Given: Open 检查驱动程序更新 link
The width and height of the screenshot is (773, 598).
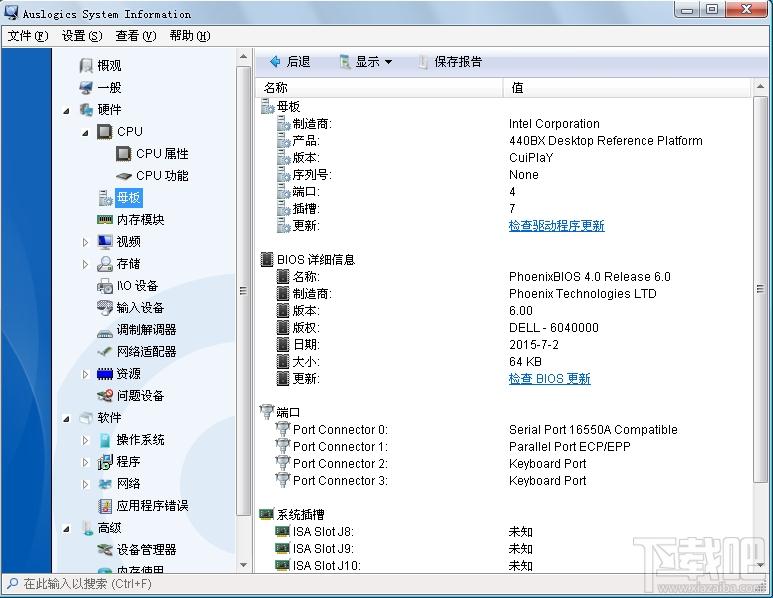Looking at the screenshot, I should pyautogui.click(x=557, y=226).
